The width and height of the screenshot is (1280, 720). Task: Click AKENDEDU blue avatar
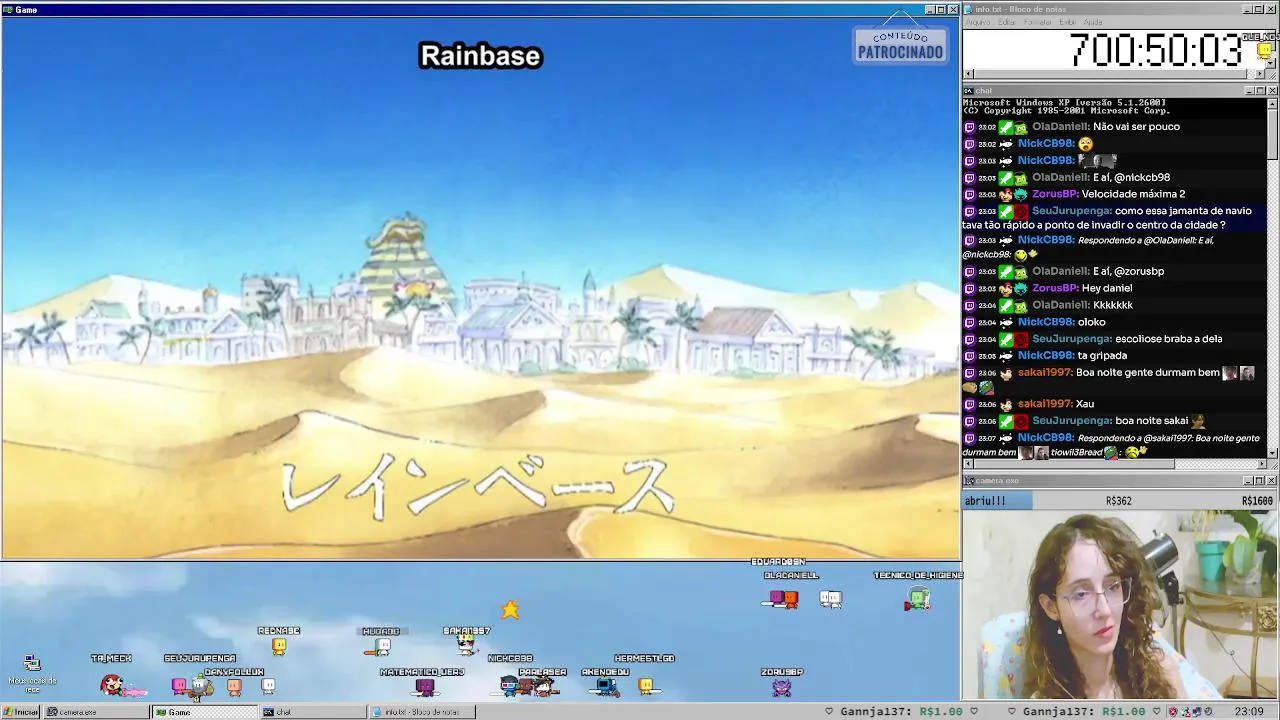[604, 686]
